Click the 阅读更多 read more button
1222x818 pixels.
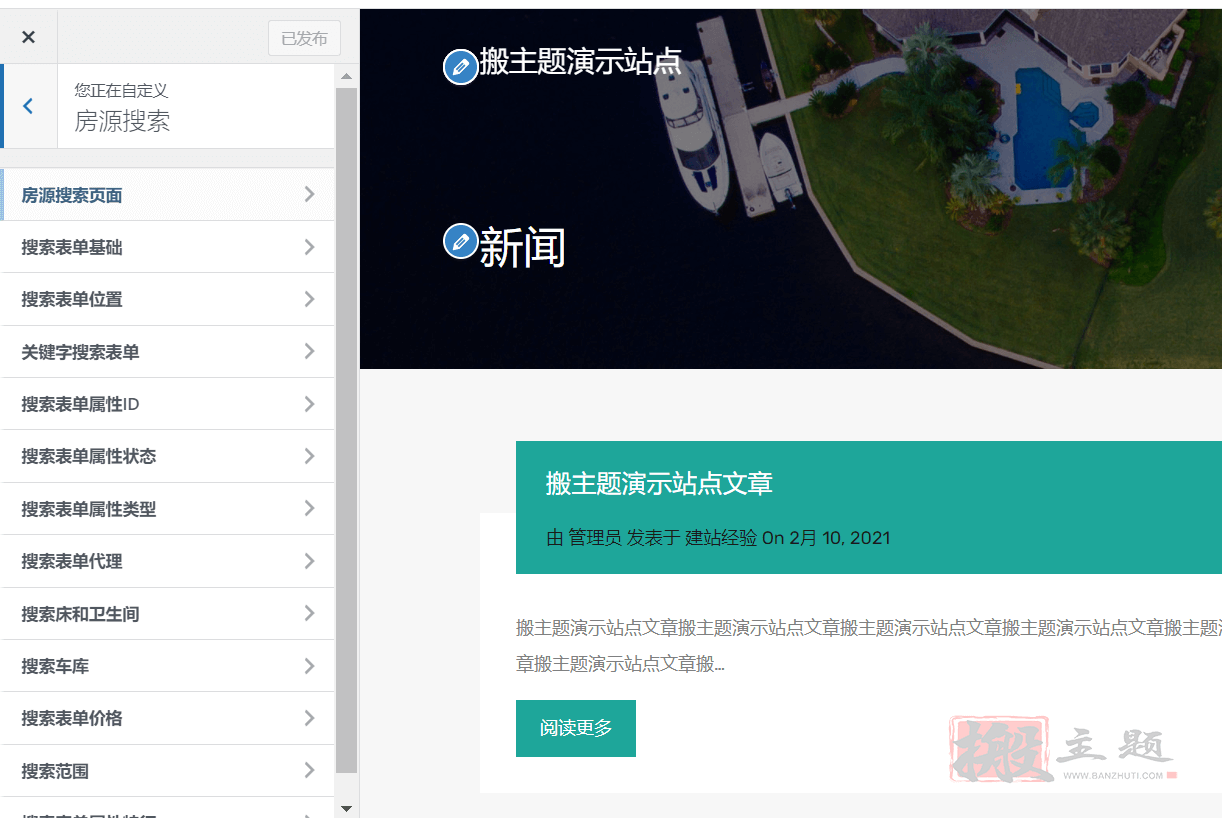coord(576,728)
